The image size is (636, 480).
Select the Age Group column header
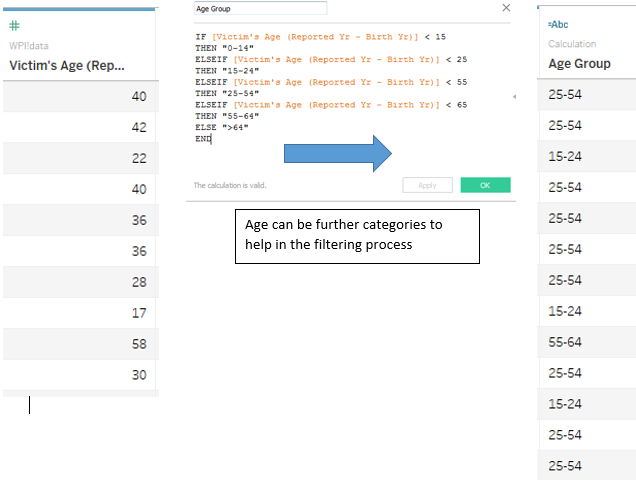coord(579,64)
